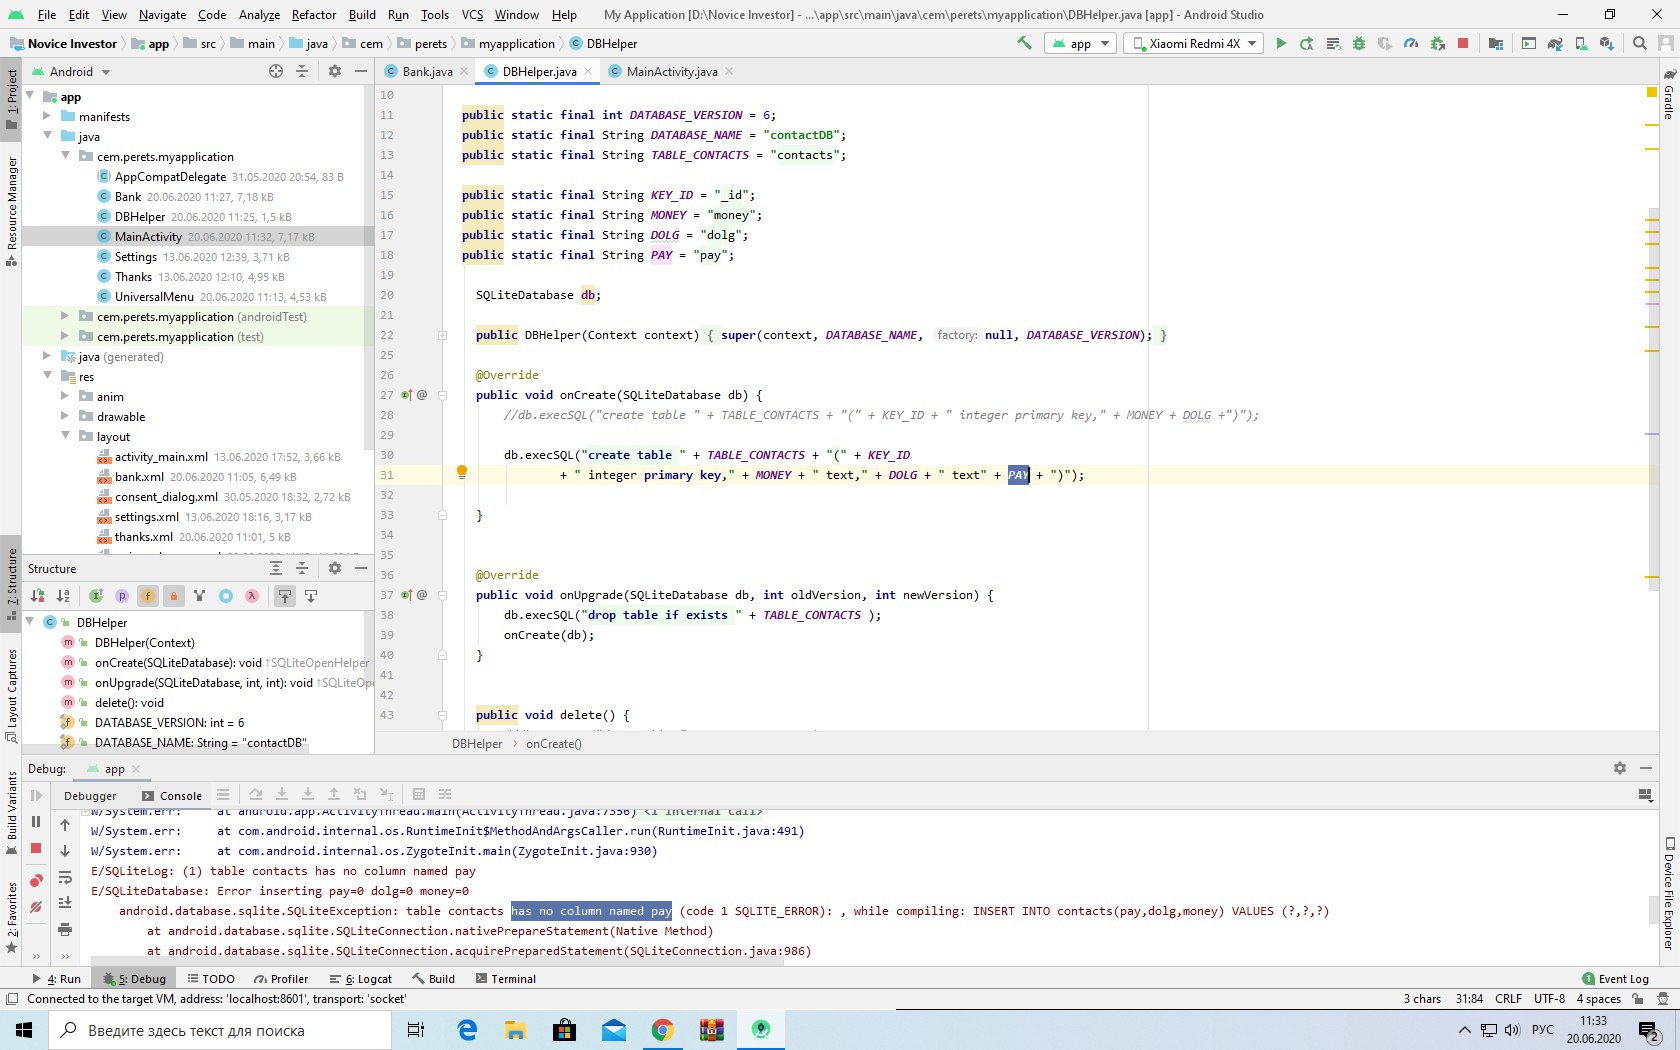This screenshot has height=1050, width=1680.
Task: Toggle Sort Alphabetically in Structure panel
Action: [63, 596]
